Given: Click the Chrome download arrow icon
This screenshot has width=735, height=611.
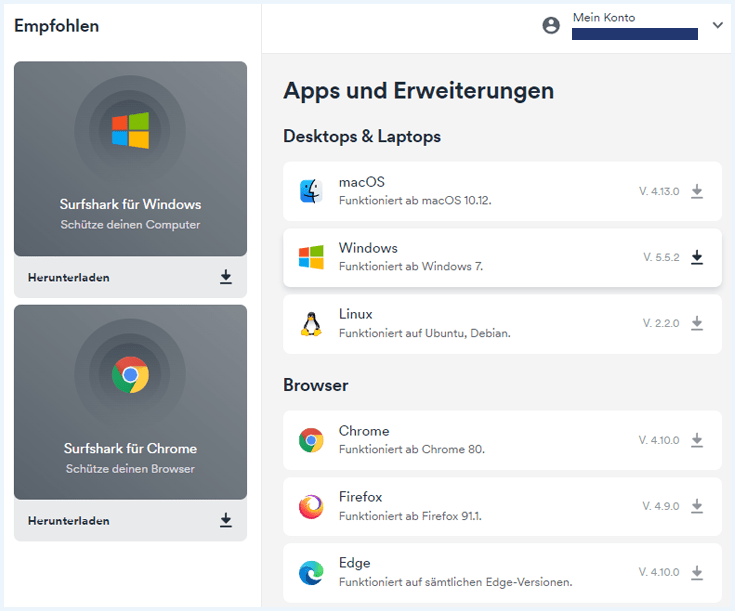Looking at the screenshot, I should pyautogui.click(x=697, y=440).
